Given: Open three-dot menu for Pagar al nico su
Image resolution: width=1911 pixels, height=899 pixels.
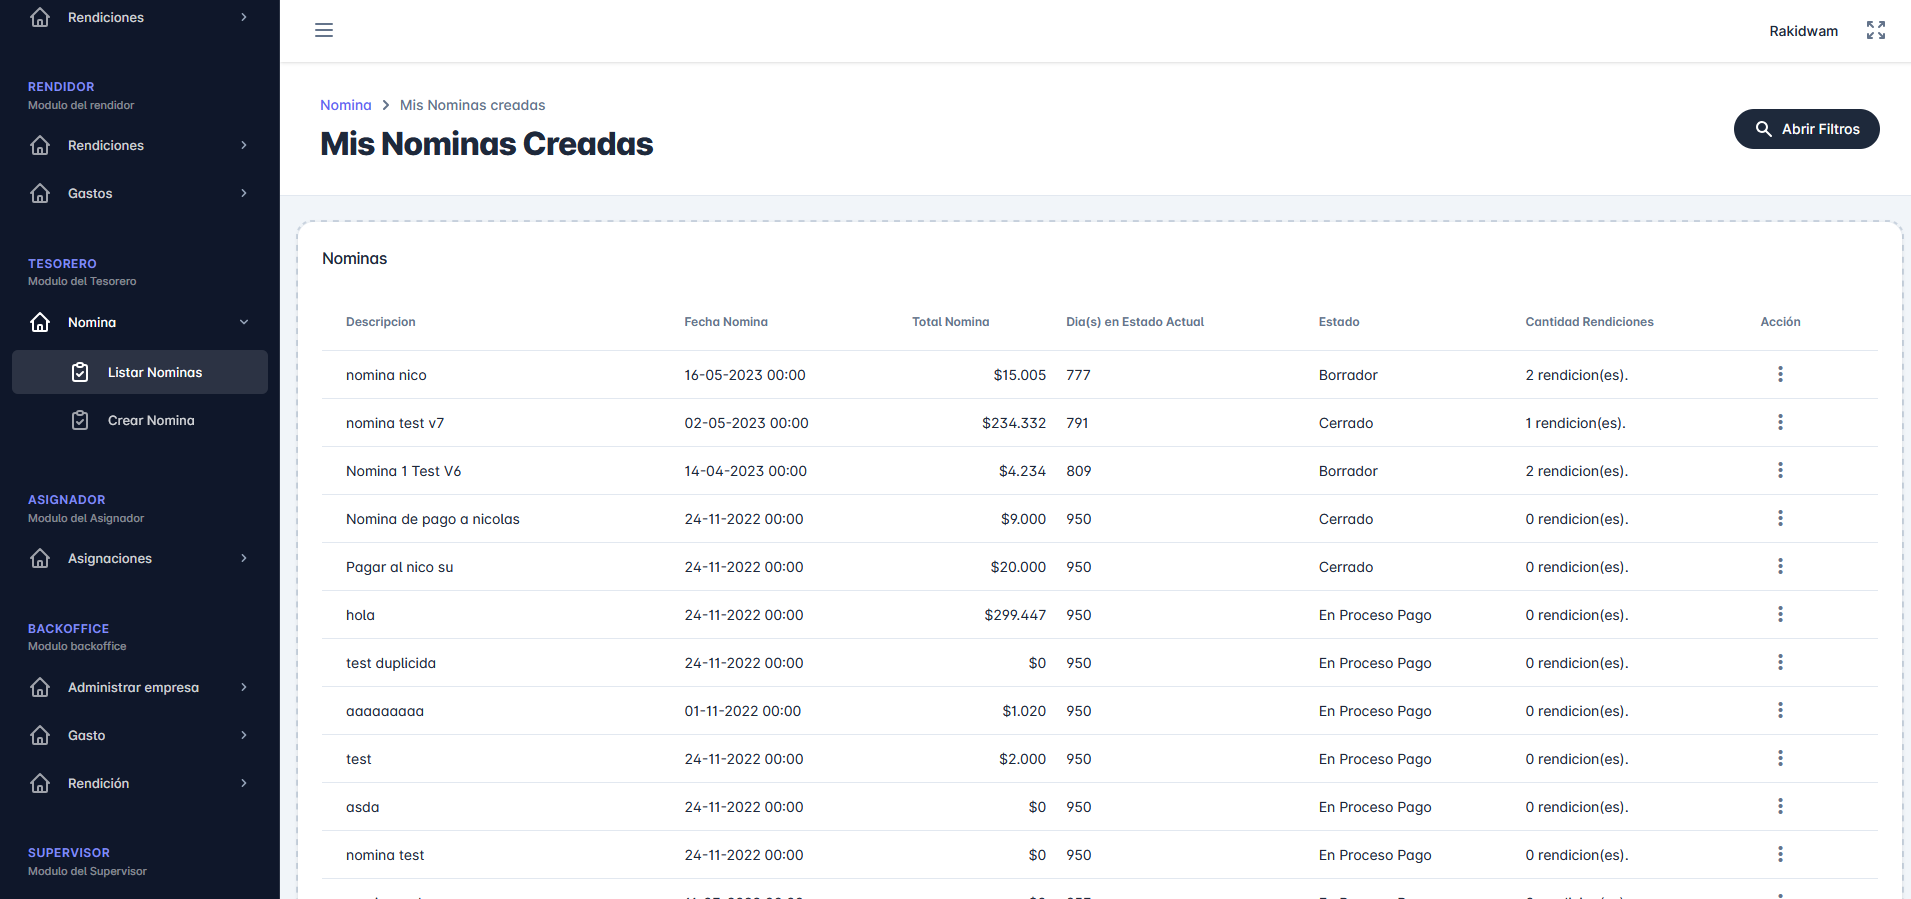Looking at the screenshot, I should click(1779, 566).
